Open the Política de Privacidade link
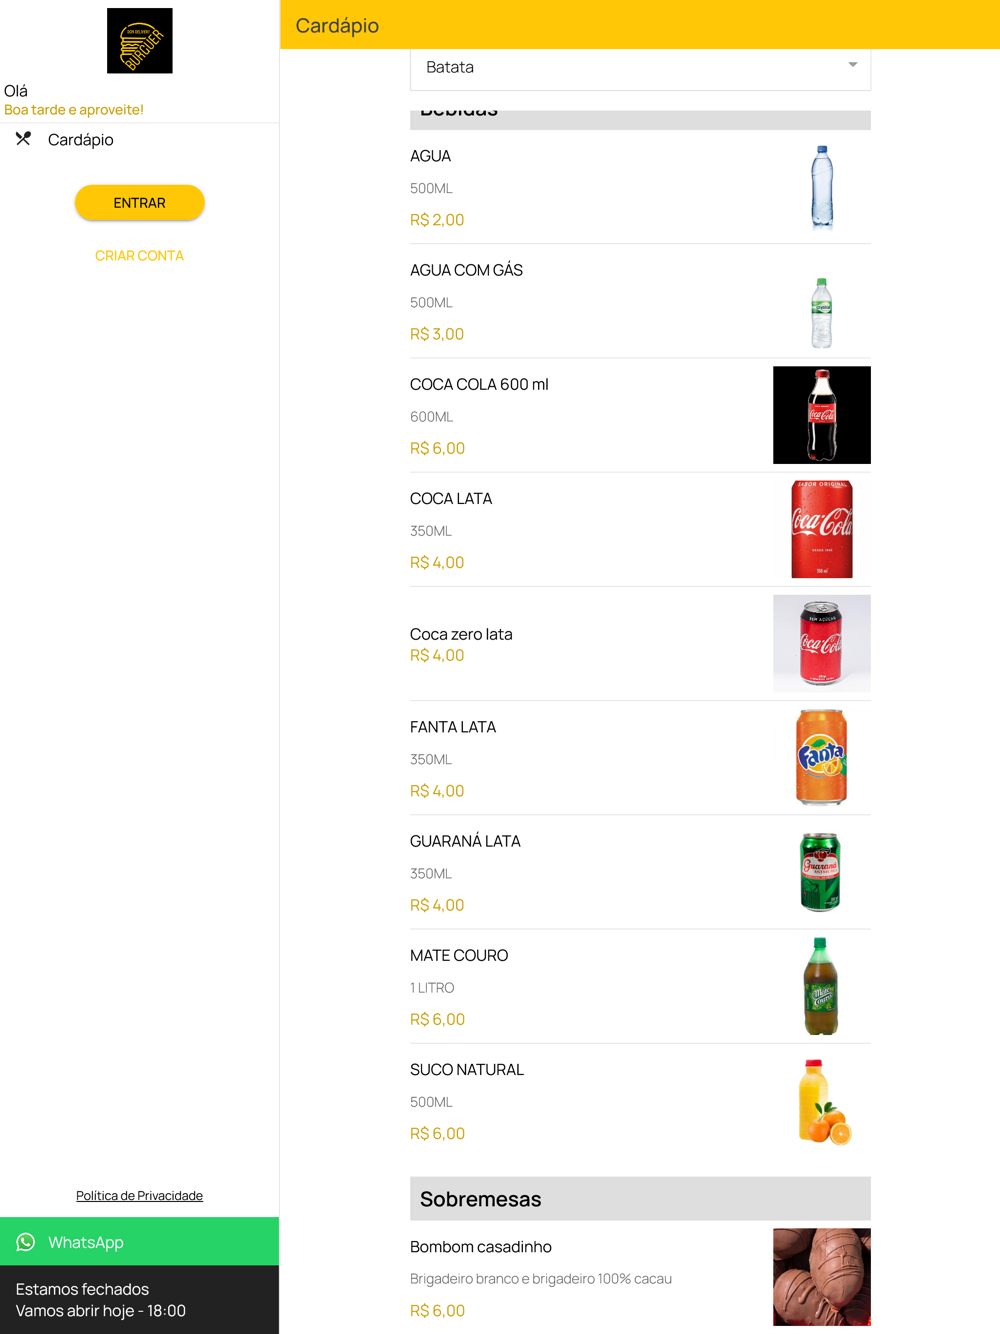 tap(139, 1196)
